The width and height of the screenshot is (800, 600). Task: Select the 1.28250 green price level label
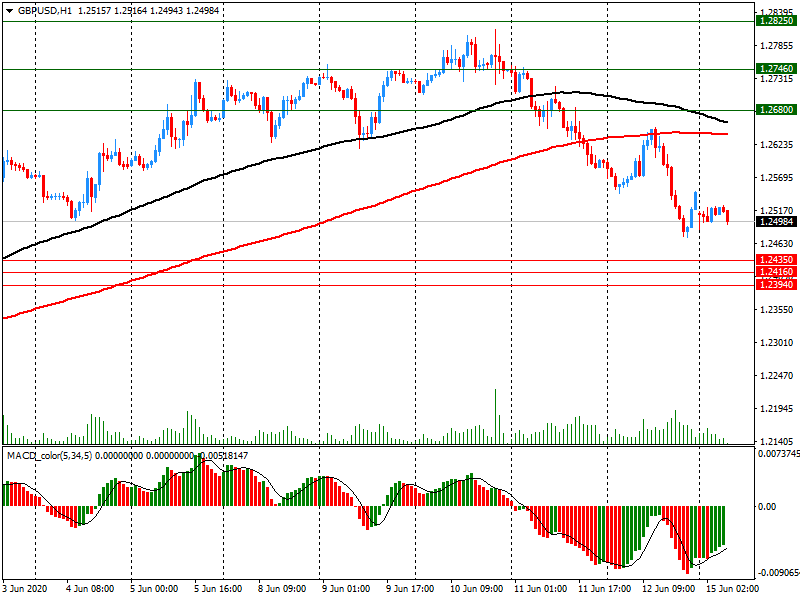777,21
